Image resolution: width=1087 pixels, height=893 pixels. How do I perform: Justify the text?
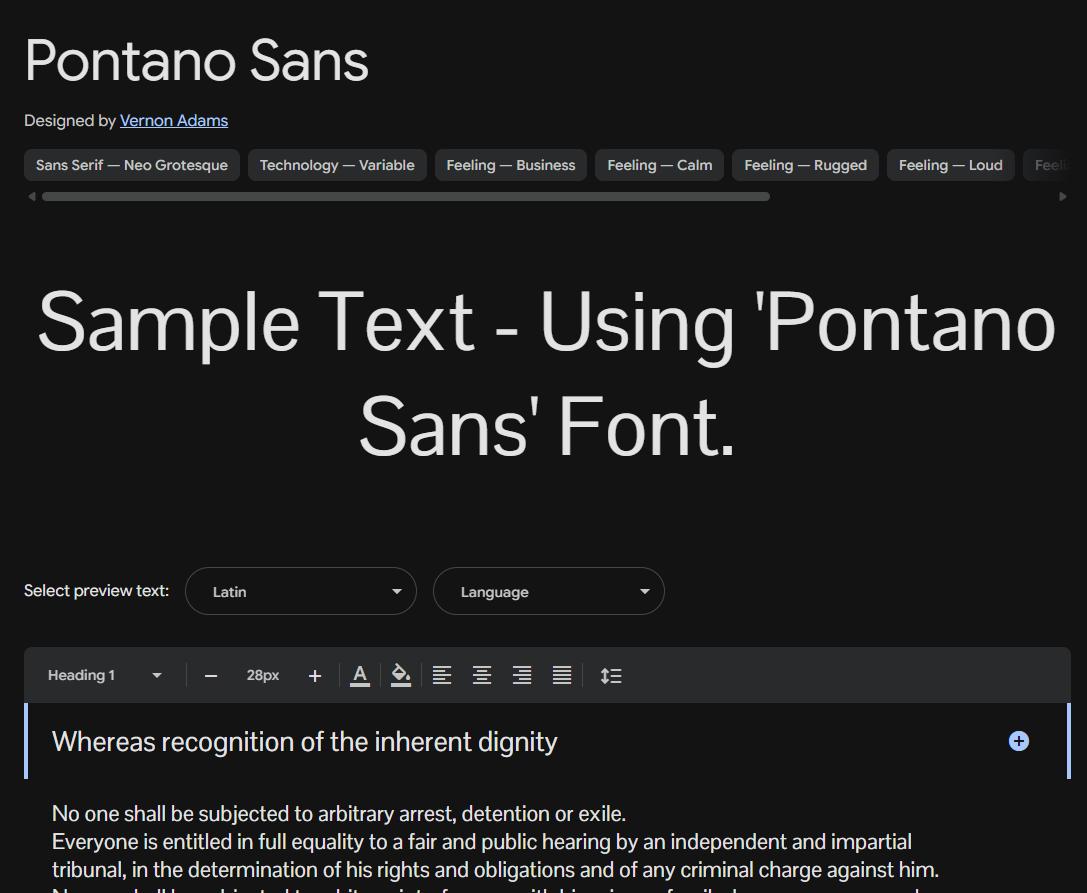(562, 675)
